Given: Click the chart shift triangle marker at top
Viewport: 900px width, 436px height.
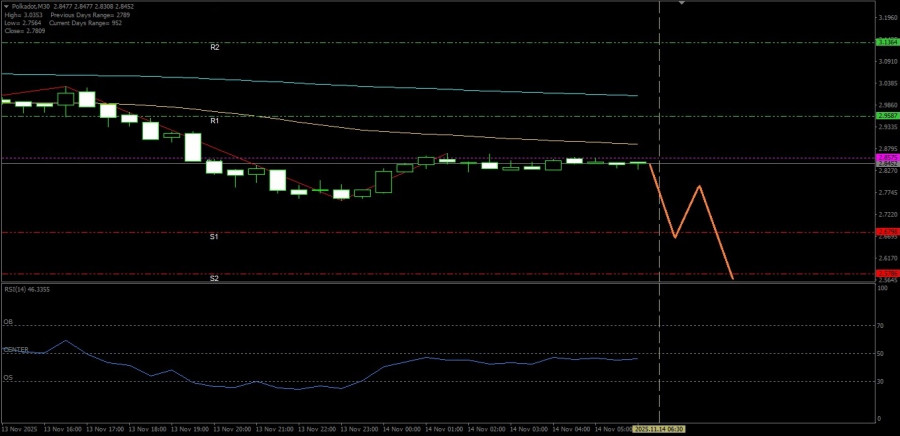Looking at the screenshot, I should (681, 2).
